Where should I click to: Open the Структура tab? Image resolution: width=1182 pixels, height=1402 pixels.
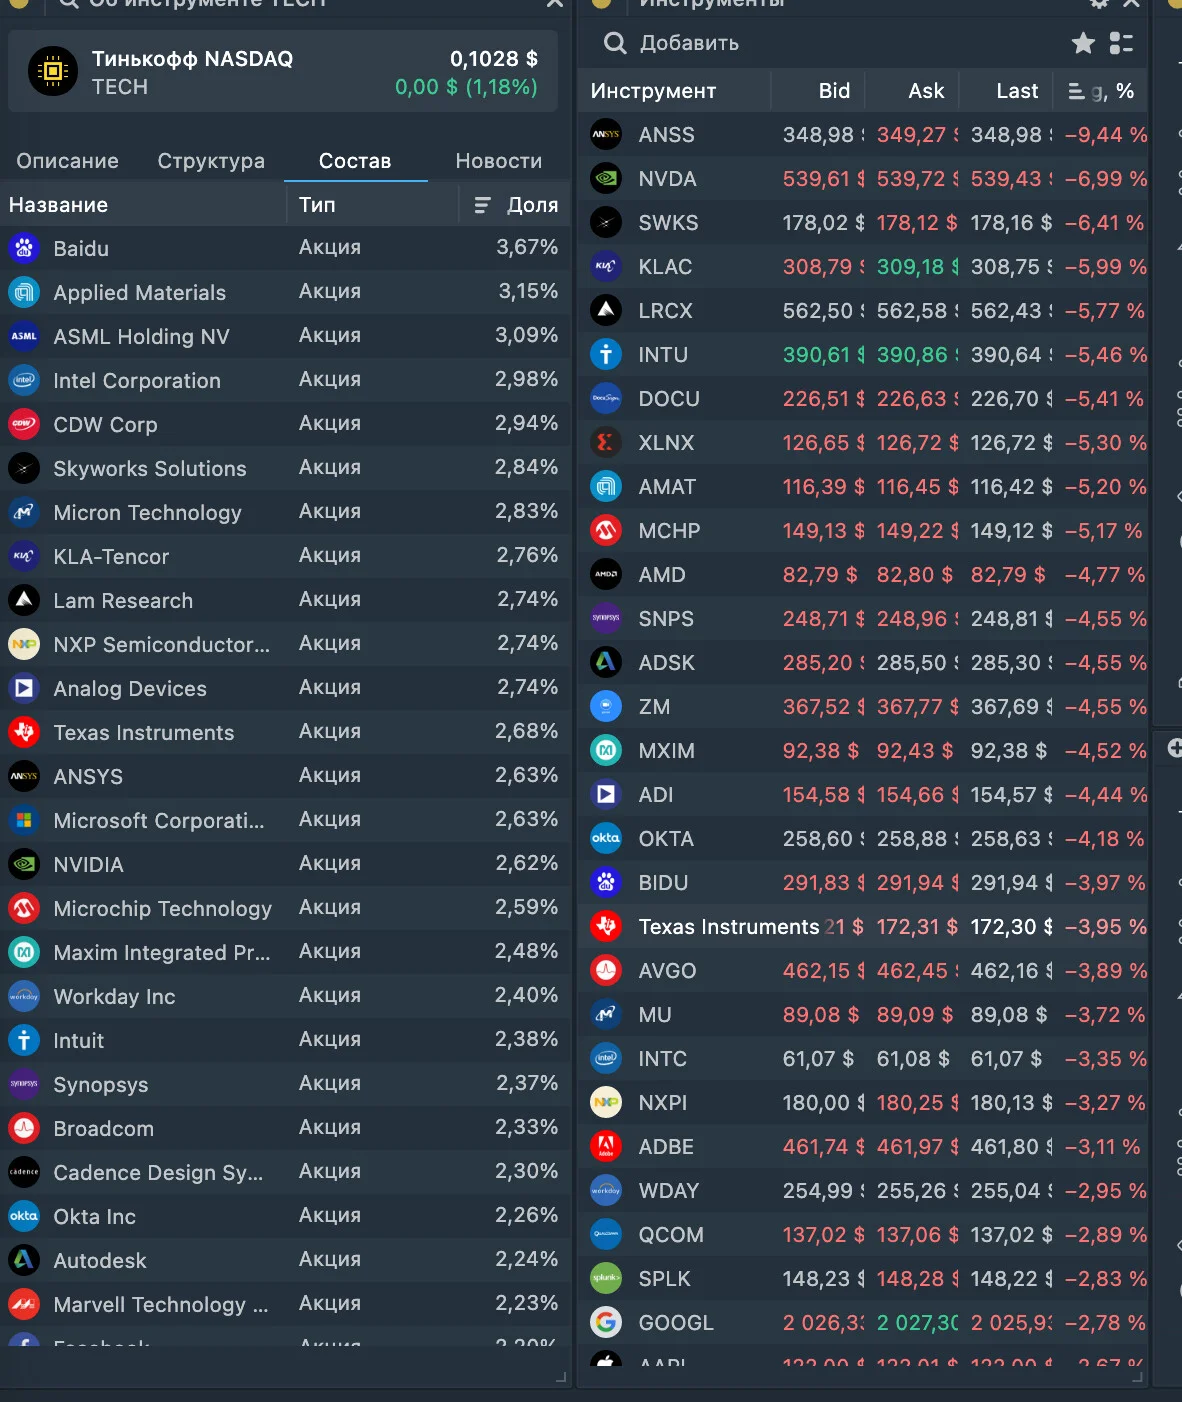pos(211,161)
